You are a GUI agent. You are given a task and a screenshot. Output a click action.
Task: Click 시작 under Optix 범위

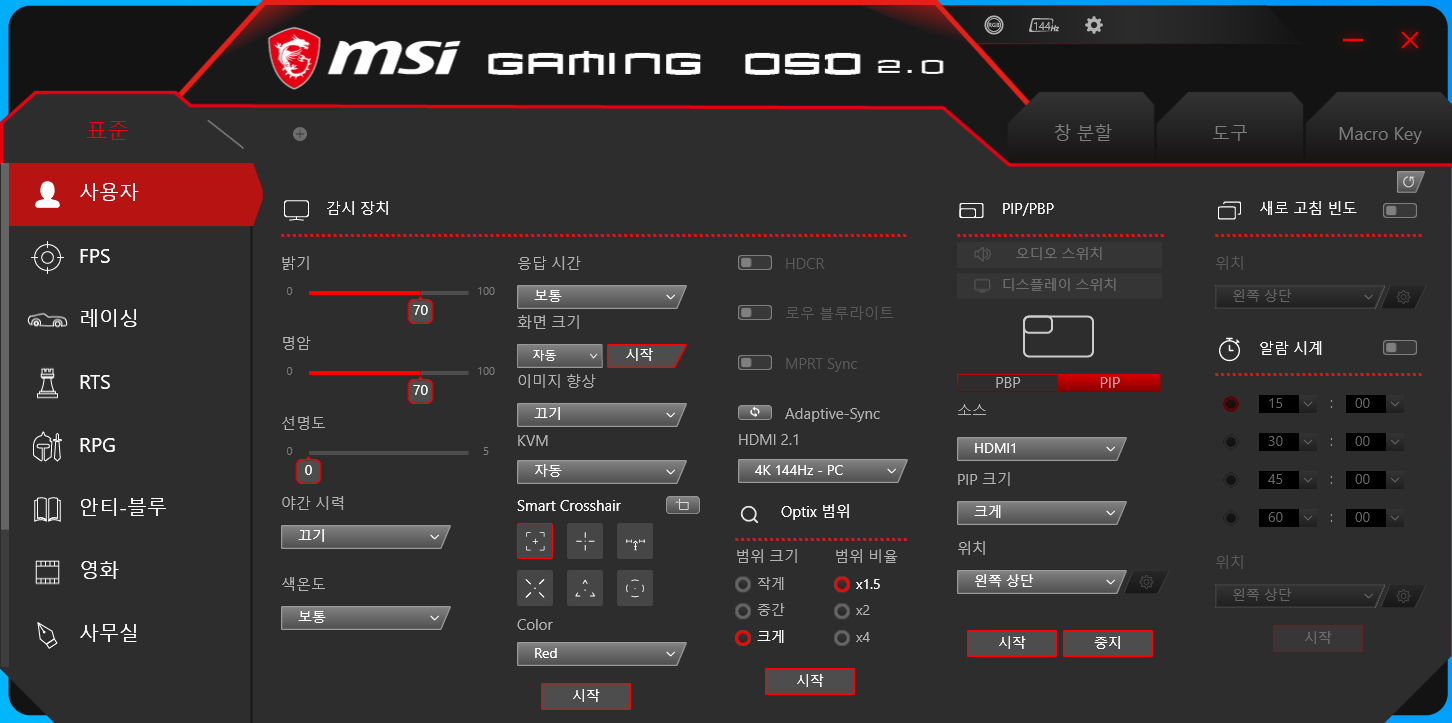click(810, 681)
